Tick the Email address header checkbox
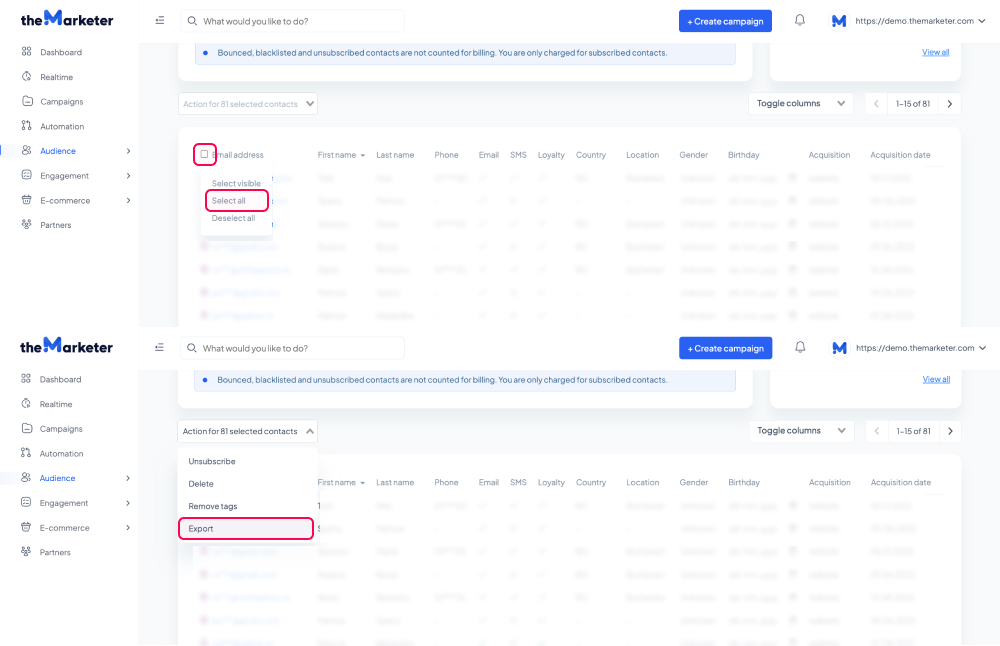 [x=204, y=154]
